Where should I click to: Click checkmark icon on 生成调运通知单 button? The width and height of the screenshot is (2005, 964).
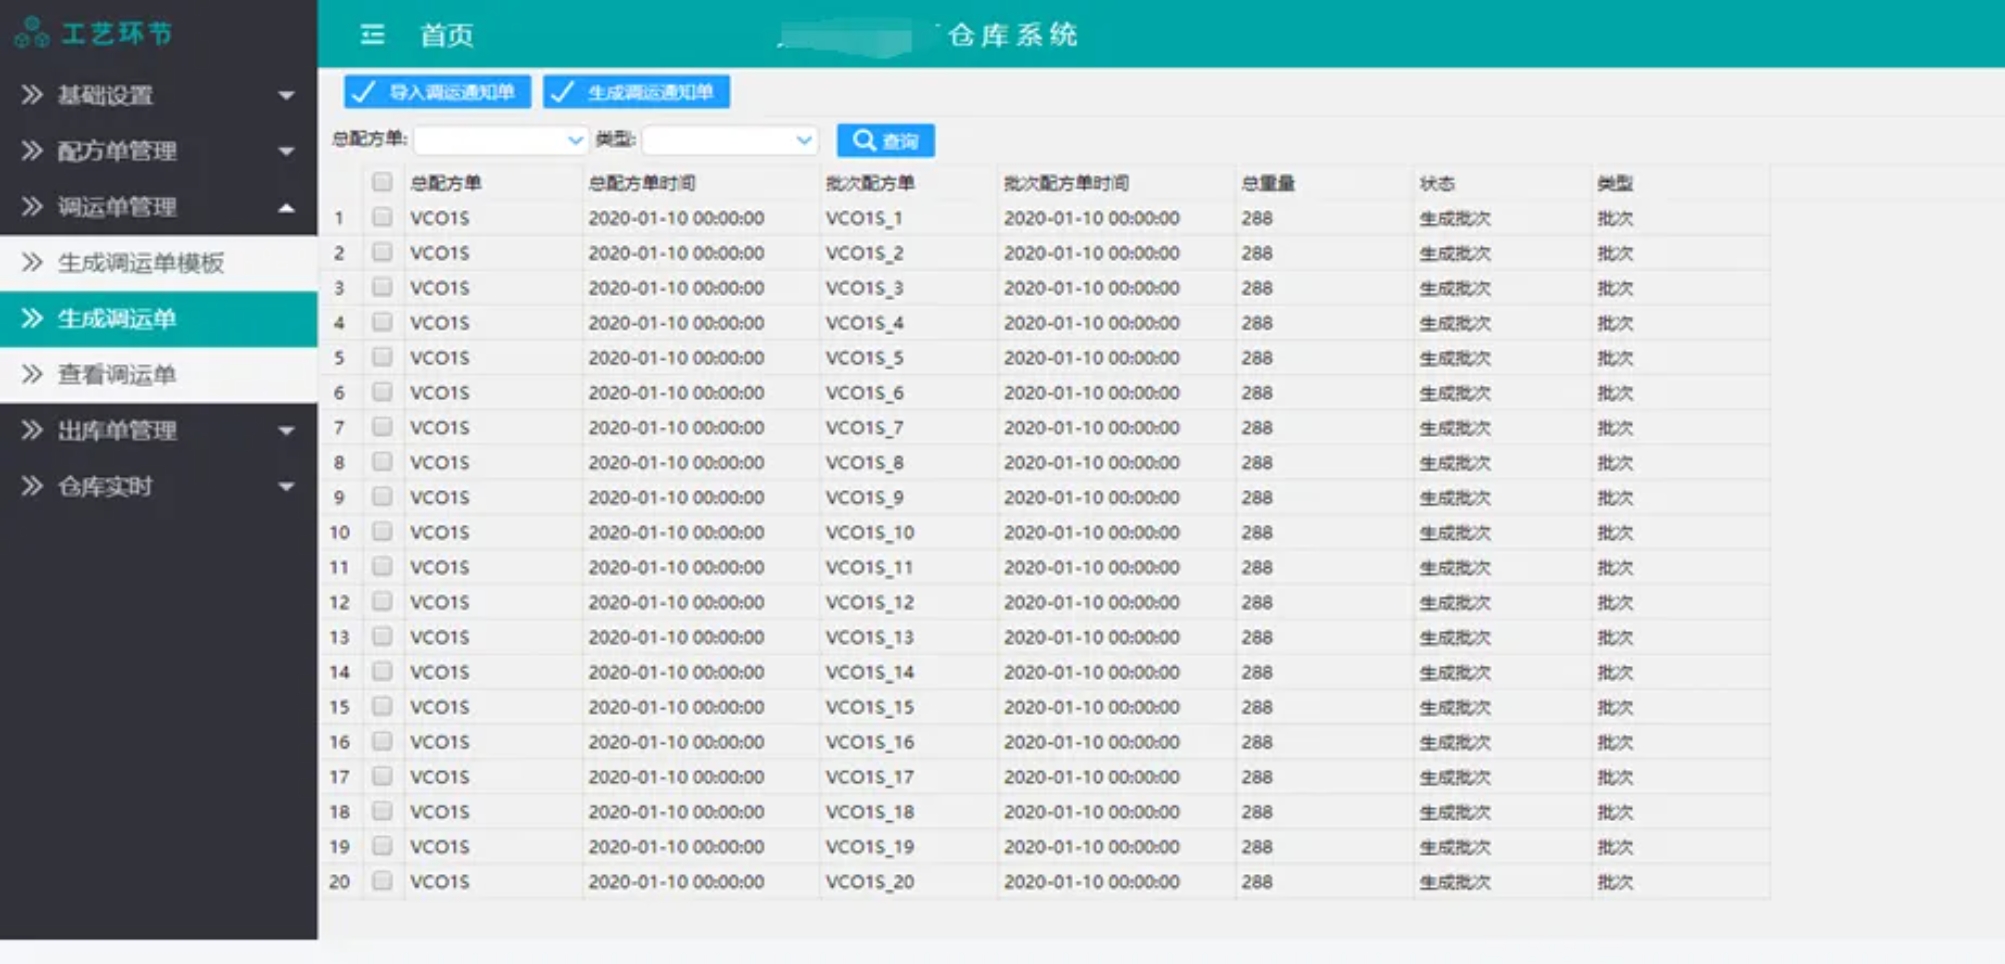point(563,92)
